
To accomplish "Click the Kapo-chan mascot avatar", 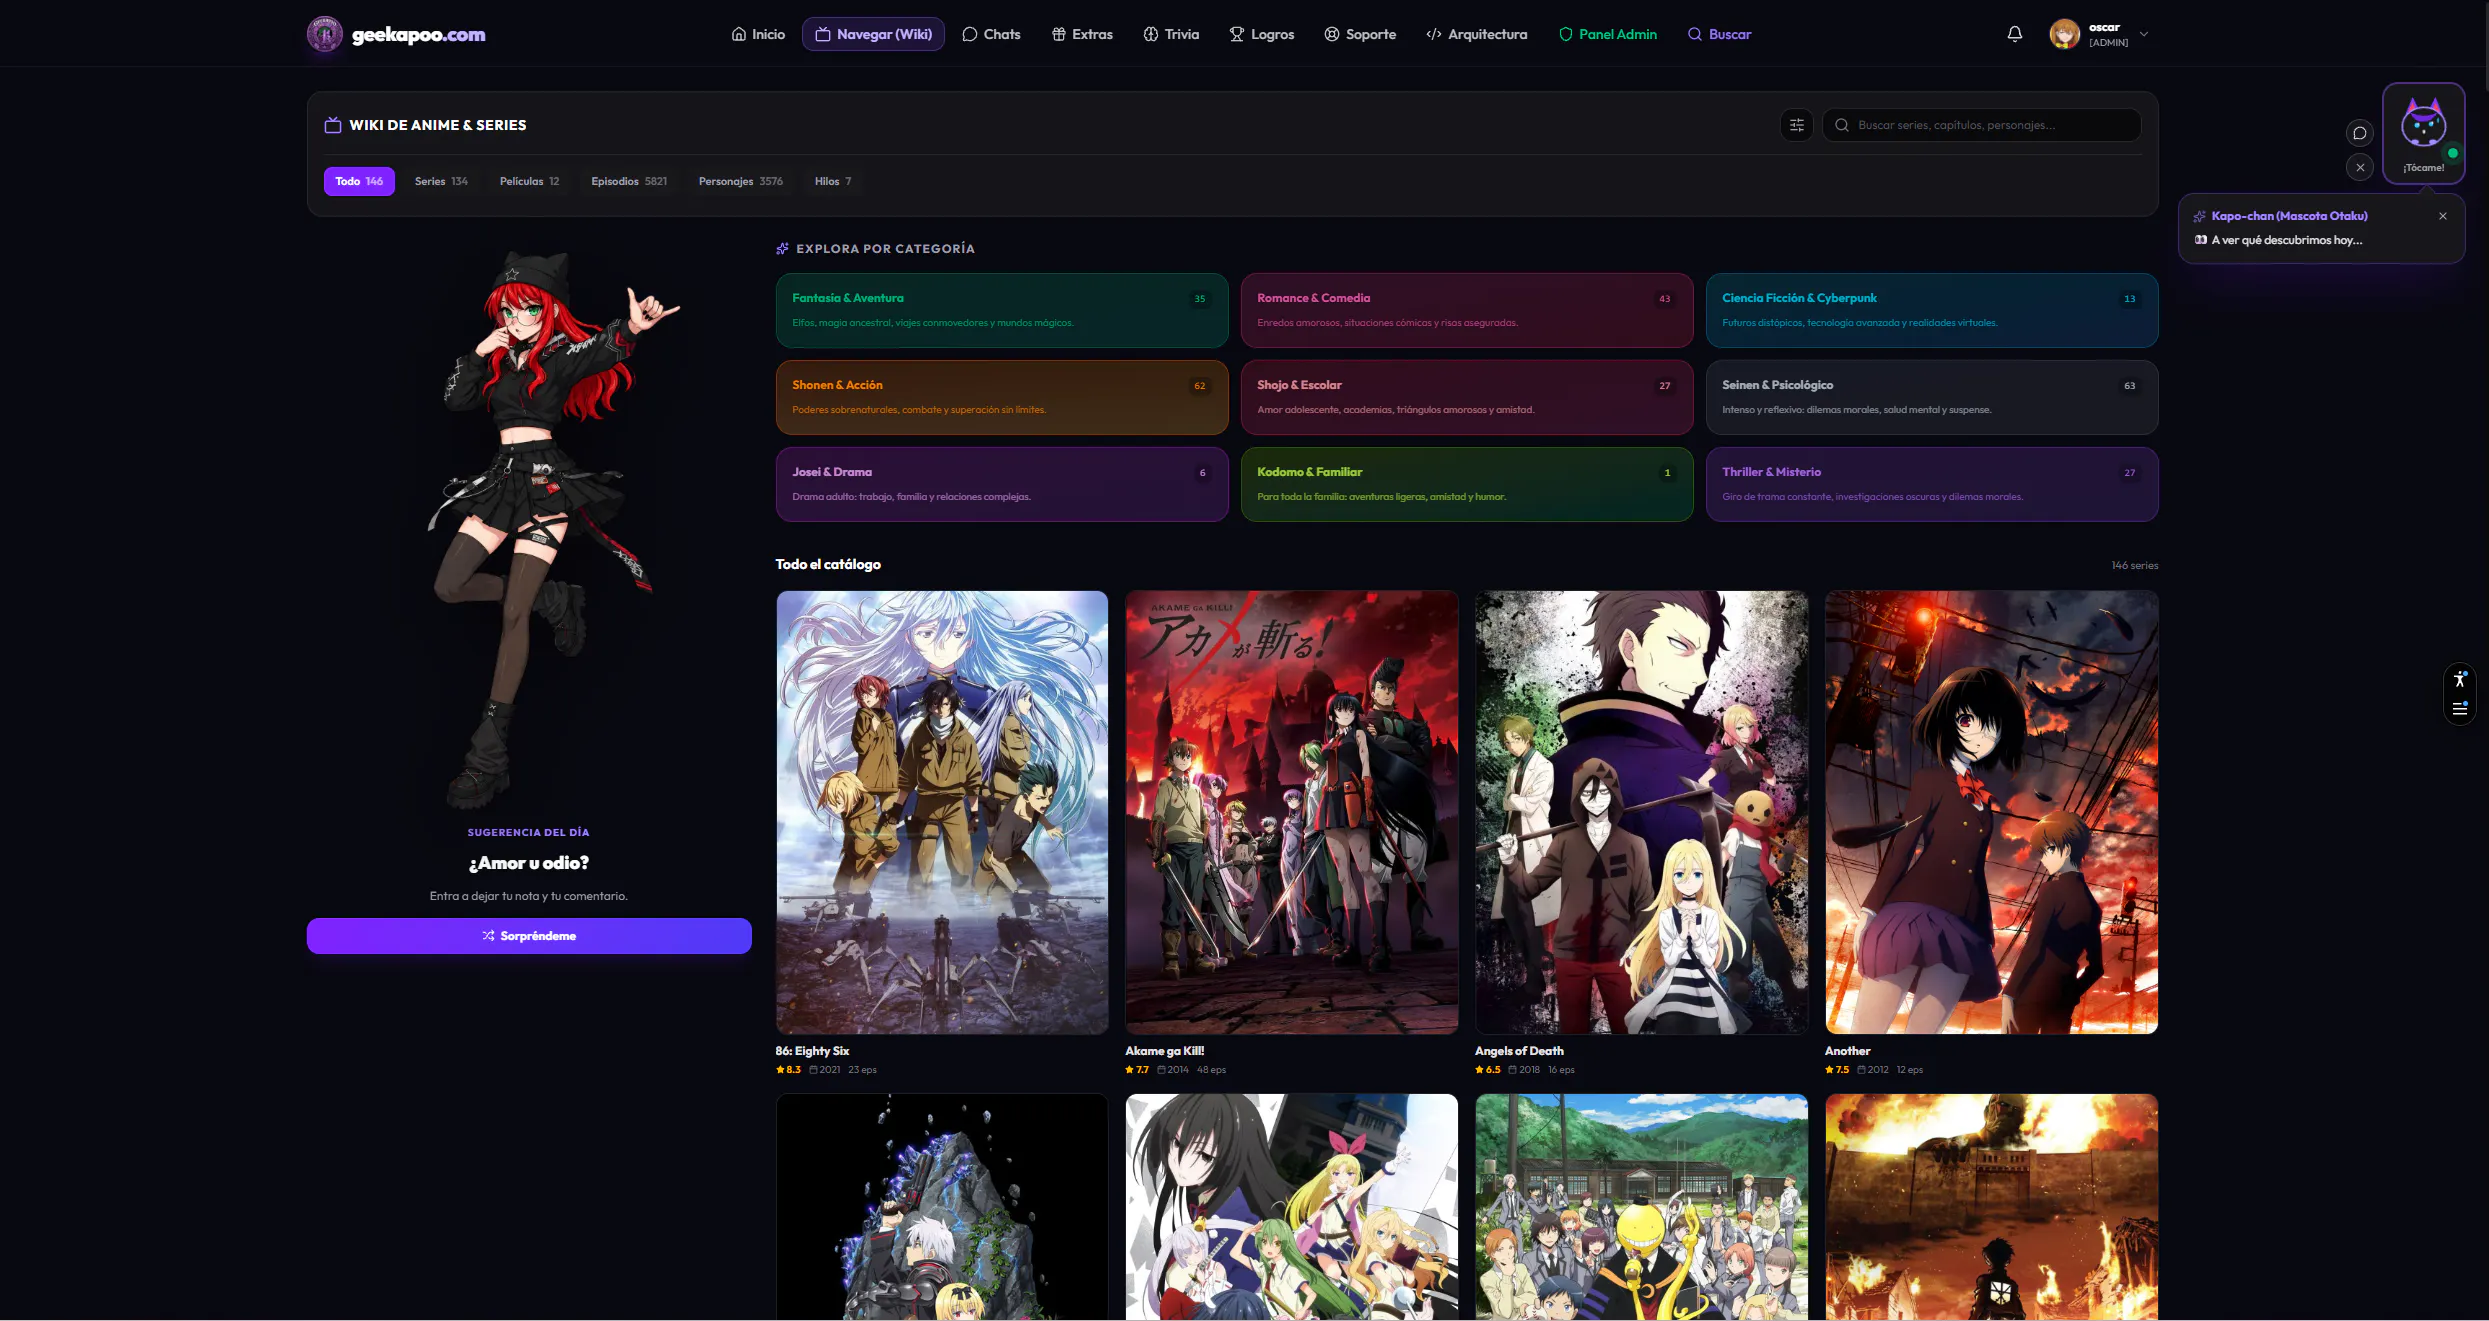I will click(x=2423, y=126).
